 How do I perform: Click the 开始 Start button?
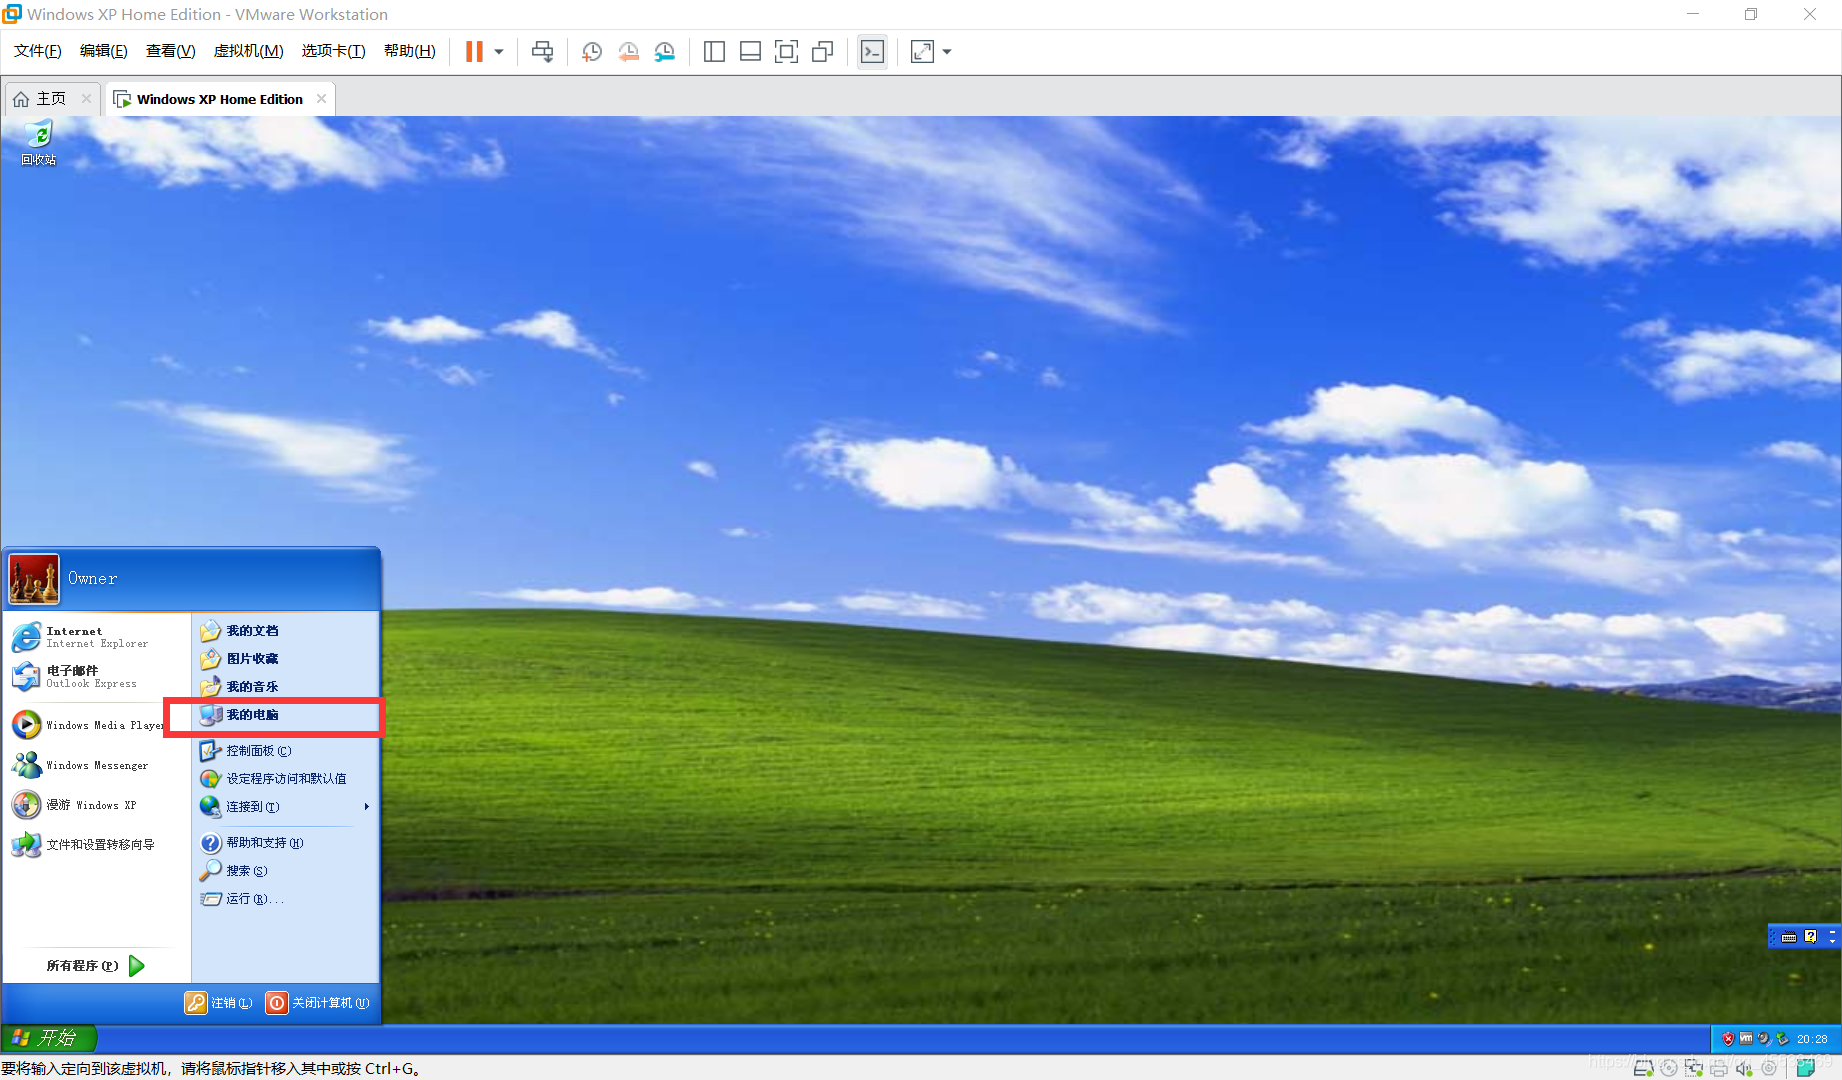[x=49, y=1038]
